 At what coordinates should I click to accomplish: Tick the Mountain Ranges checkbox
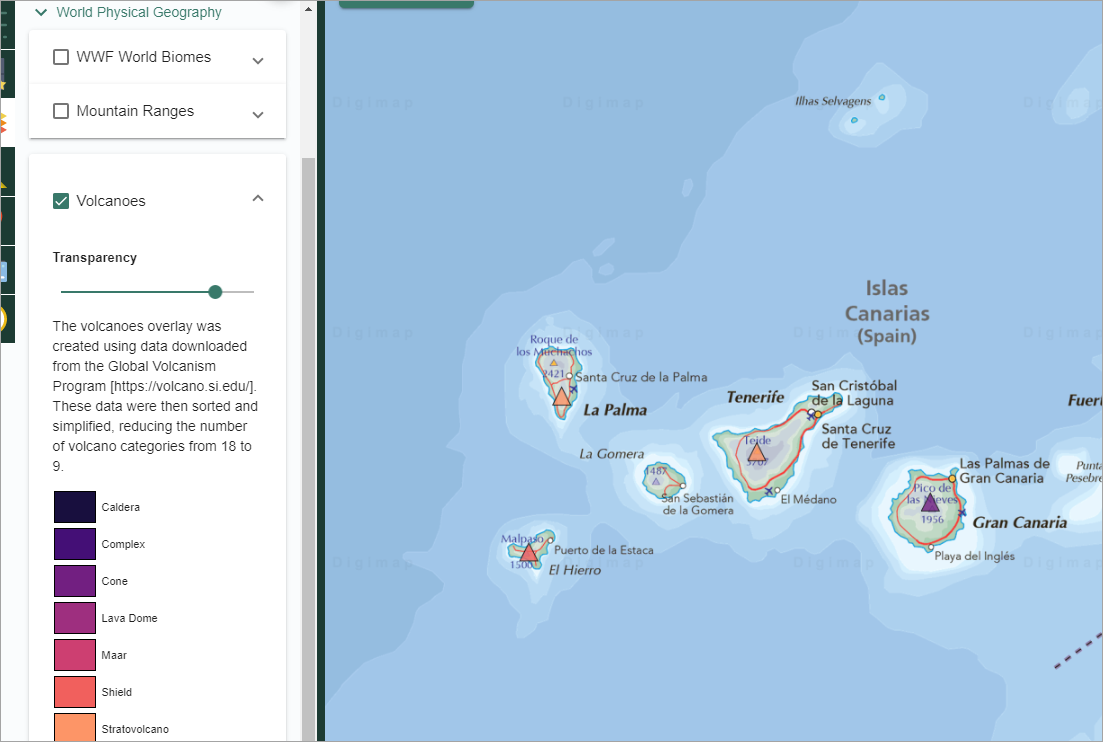(x=61, y=111)
